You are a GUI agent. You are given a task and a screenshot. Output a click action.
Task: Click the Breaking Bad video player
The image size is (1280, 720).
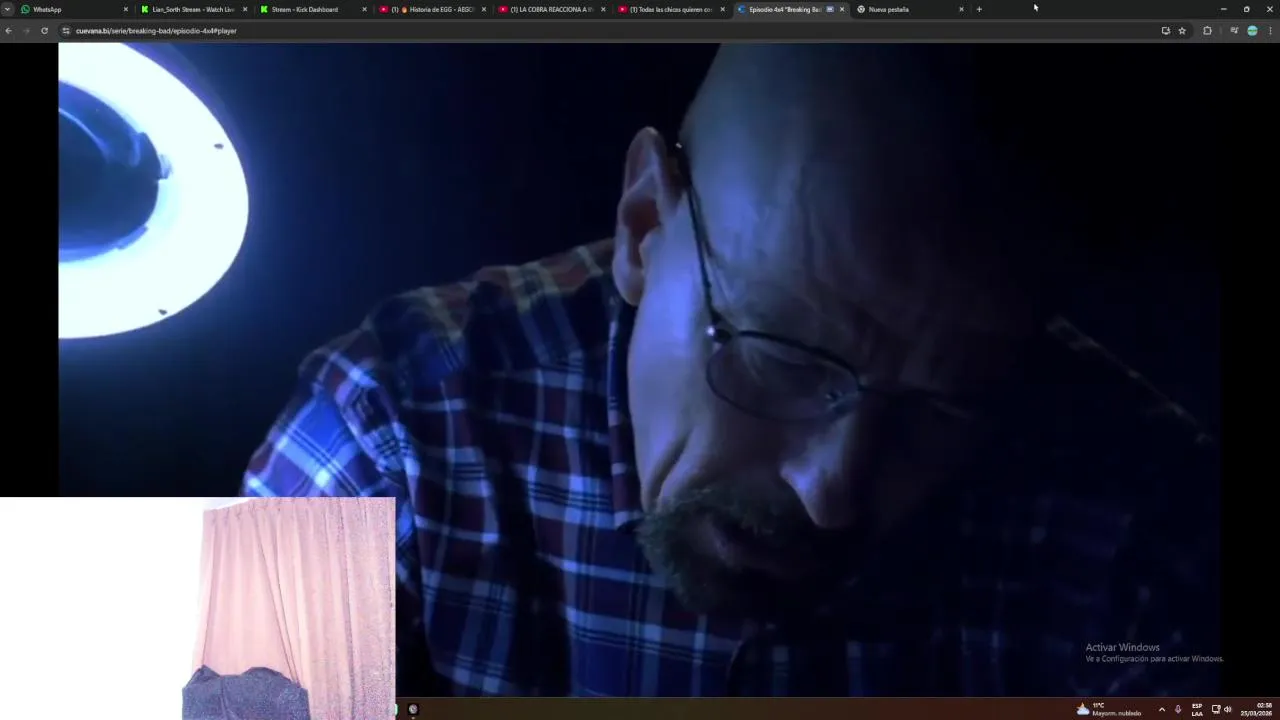639,368
